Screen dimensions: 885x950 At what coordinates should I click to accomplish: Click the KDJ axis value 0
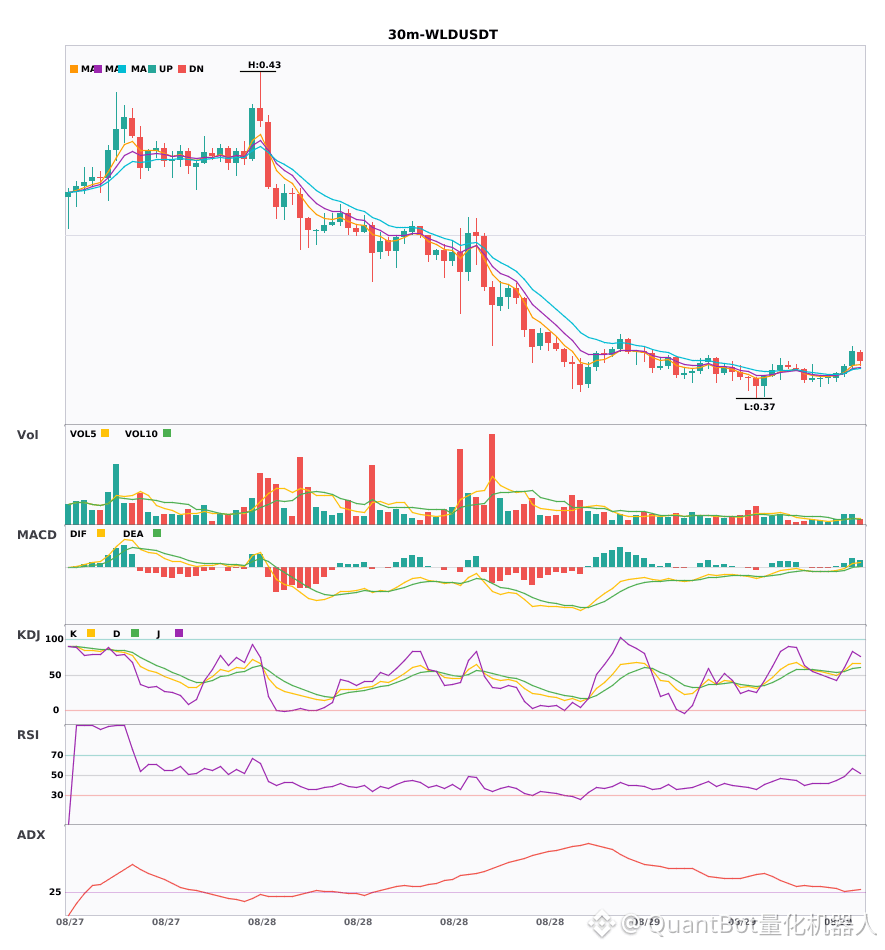coord(56,710)
